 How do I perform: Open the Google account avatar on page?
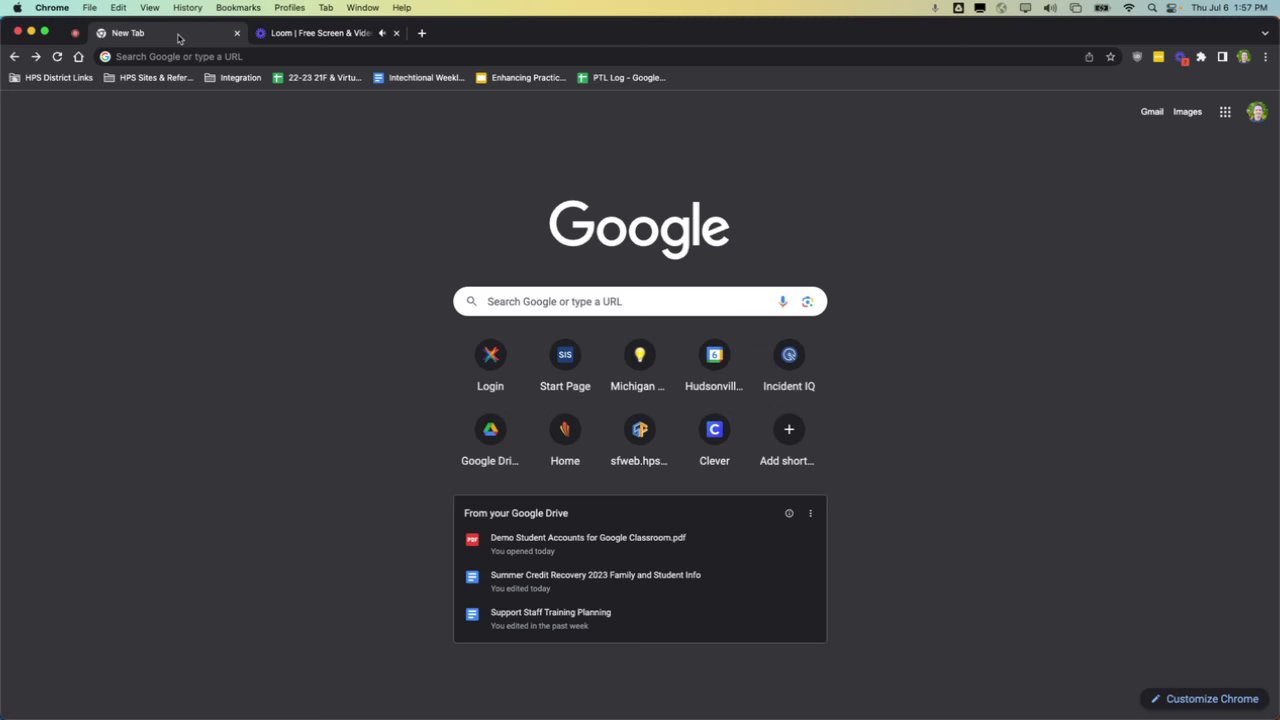click(x=1257, y=112)
